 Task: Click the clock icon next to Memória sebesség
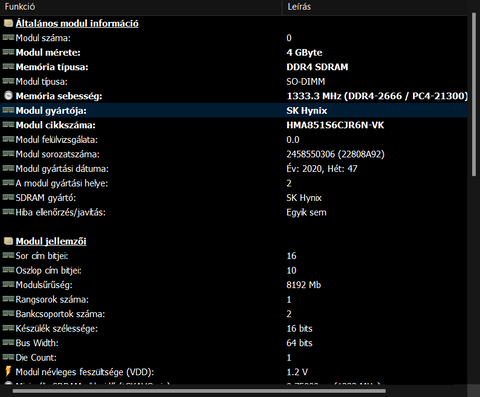(x=8, y=96)
